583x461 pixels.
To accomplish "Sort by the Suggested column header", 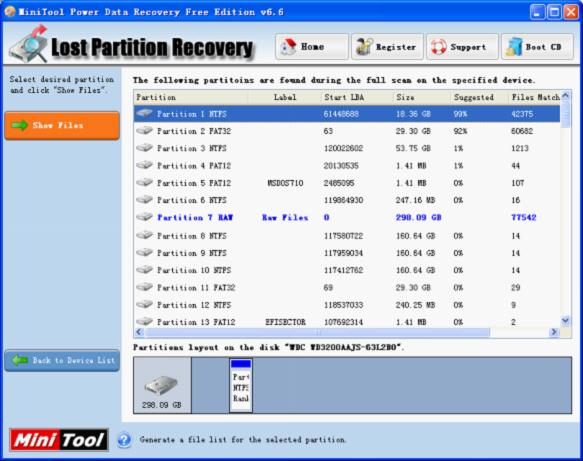I will pos(479,97).
